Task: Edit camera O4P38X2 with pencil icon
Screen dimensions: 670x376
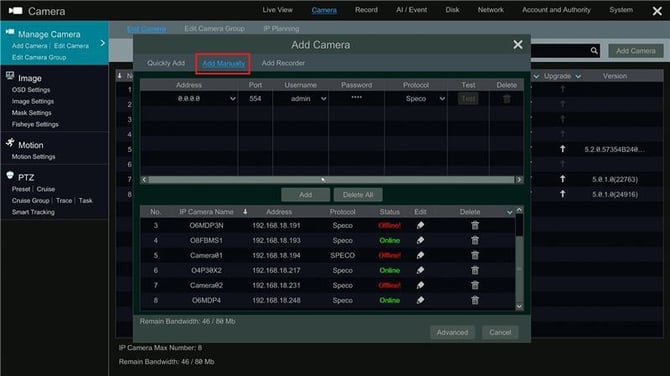Action: click(x=420, y=270)
